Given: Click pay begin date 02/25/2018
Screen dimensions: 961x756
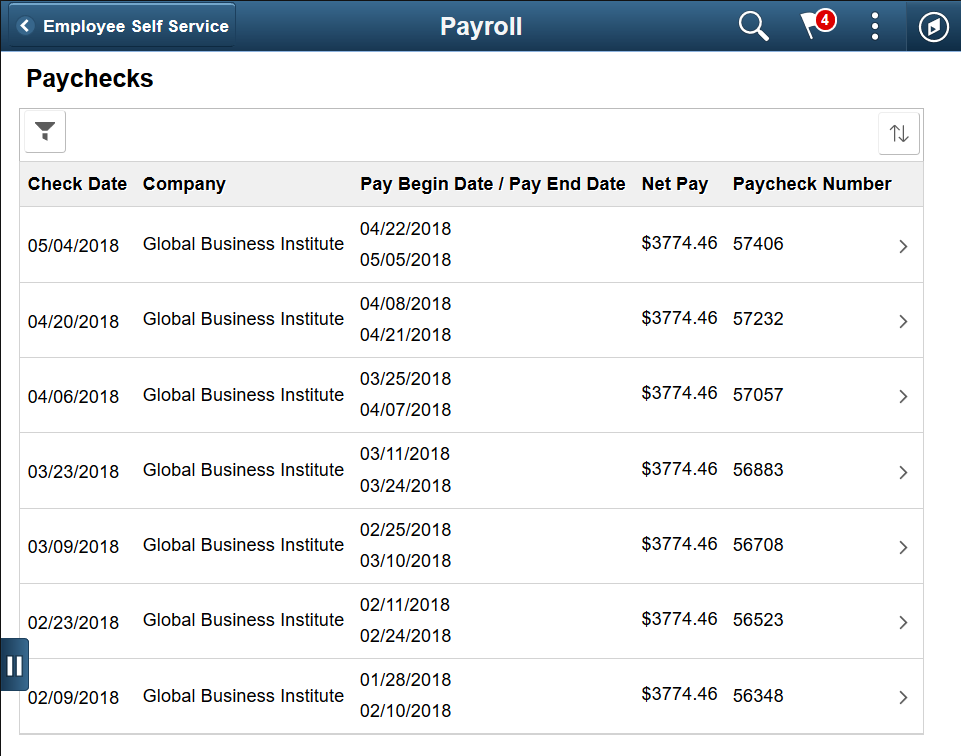Looking at the screenshot, I should (406, 530).
